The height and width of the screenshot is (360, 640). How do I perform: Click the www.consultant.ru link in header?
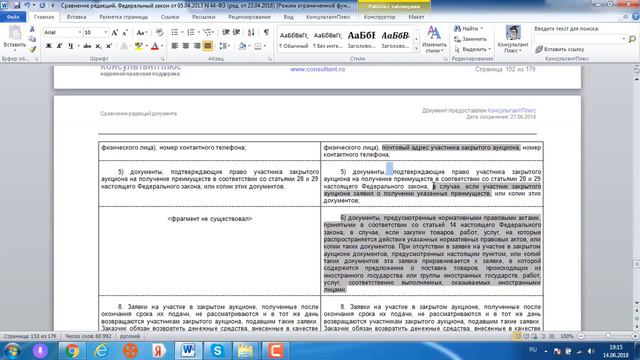click(x=318, y=69)
